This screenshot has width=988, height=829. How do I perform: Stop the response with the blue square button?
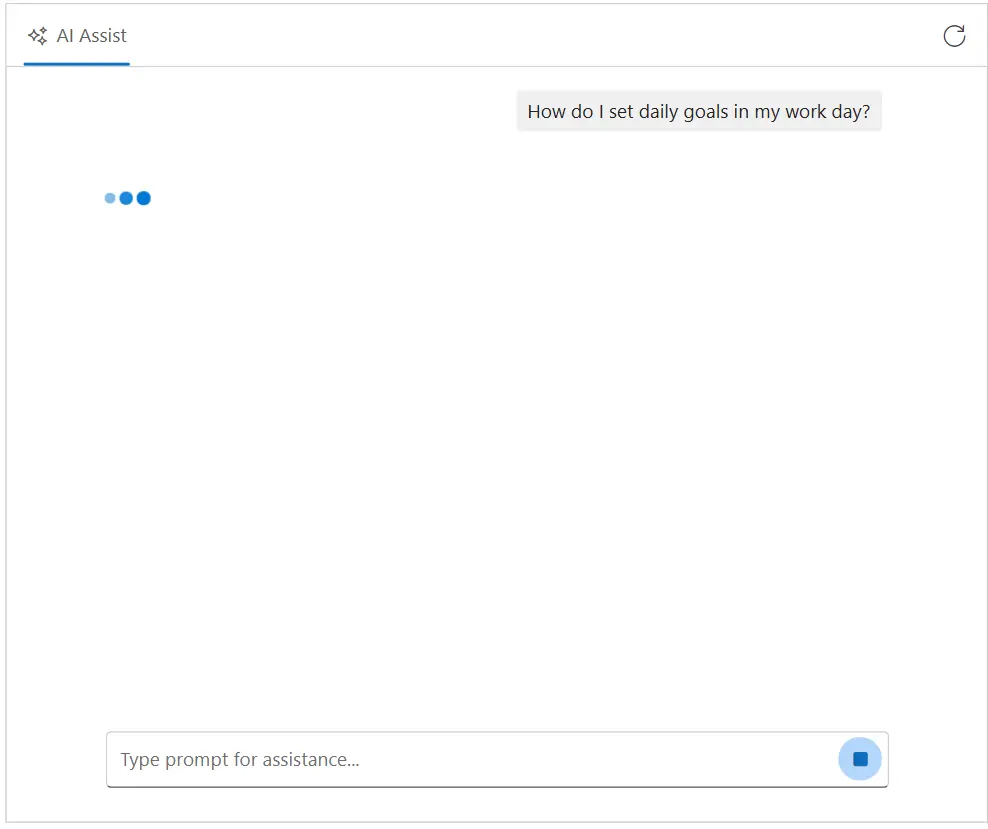[859, 758]
